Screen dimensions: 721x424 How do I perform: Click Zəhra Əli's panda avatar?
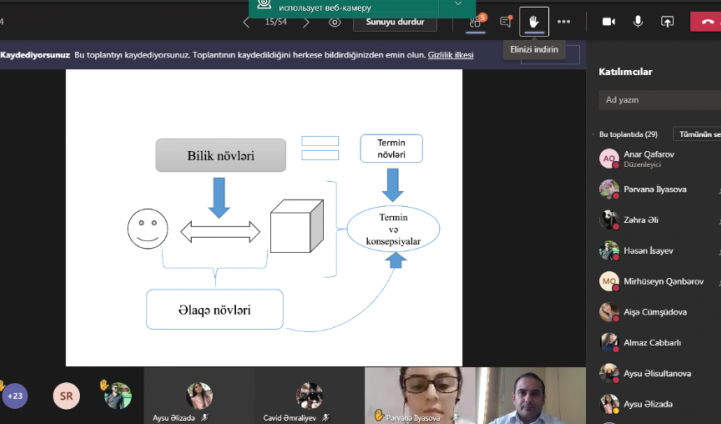pyautogui.click(x=609, y=220)
